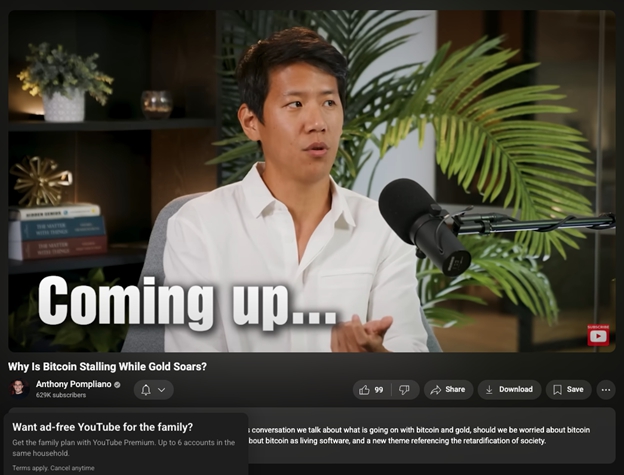624x475 pixels.
Task: Open the three-dot more actions menu
Action: click(606, 390)
